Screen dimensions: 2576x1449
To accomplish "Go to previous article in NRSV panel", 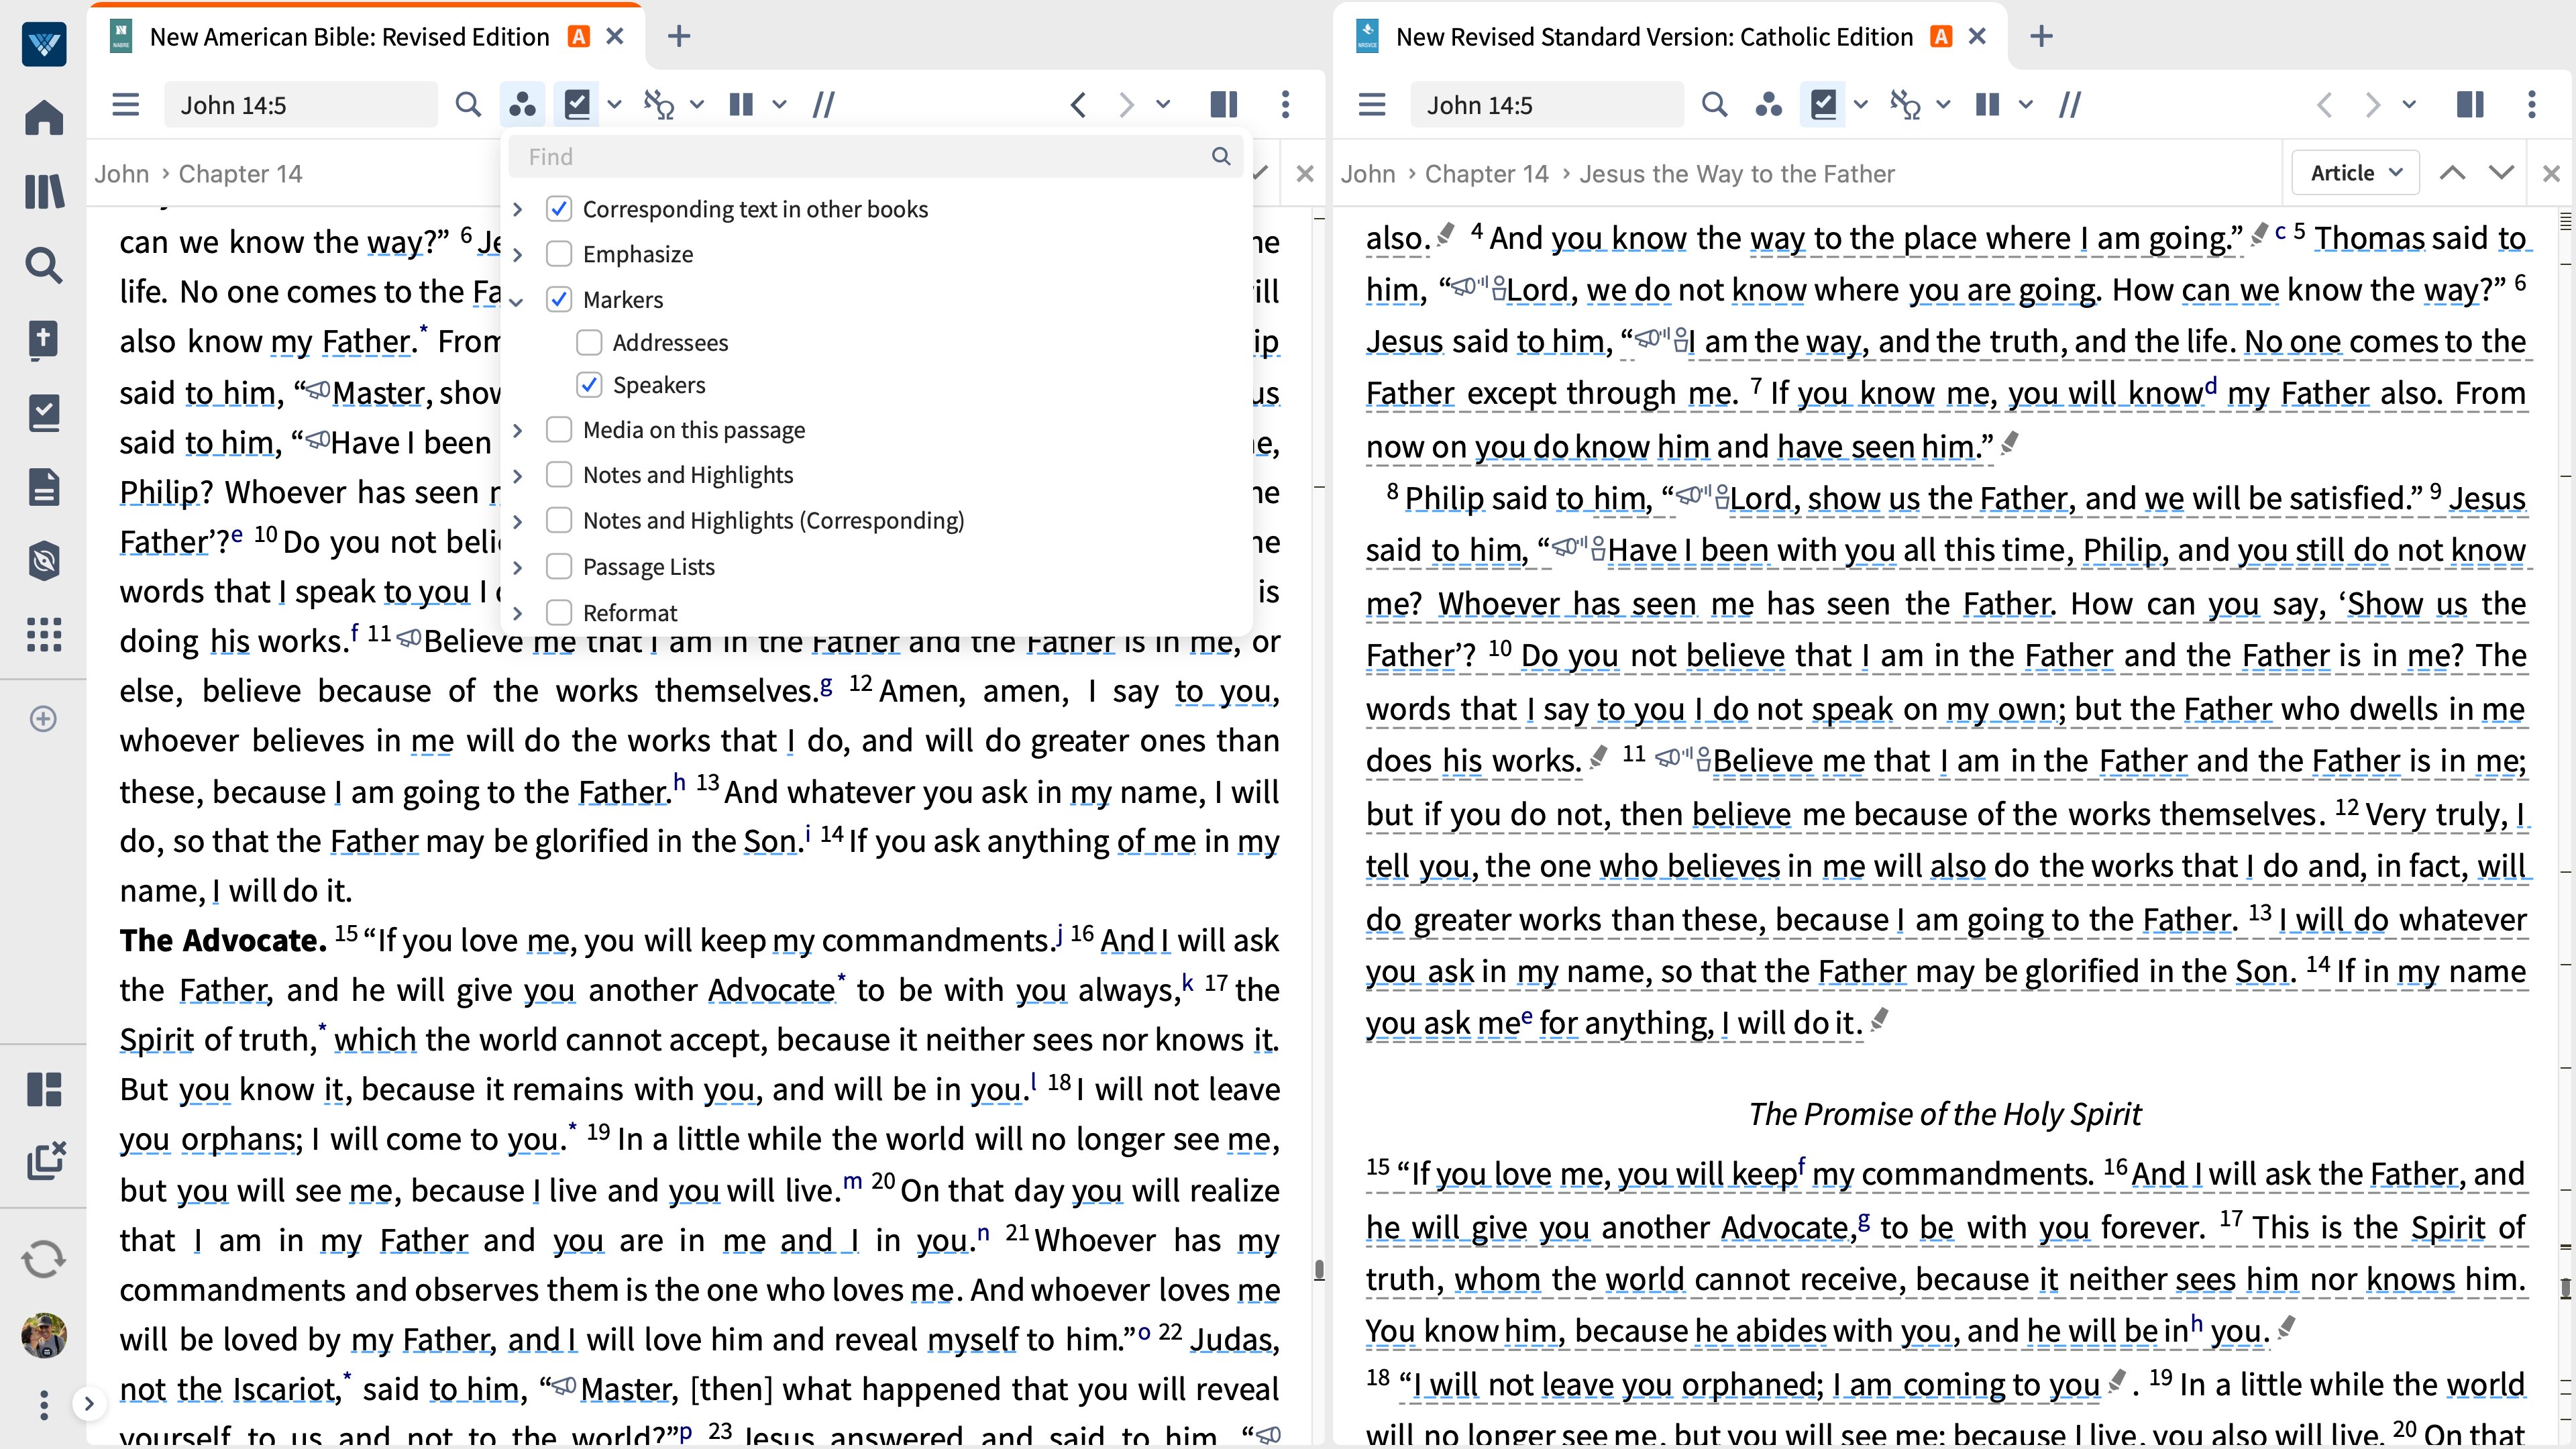I will [2452, 173].
